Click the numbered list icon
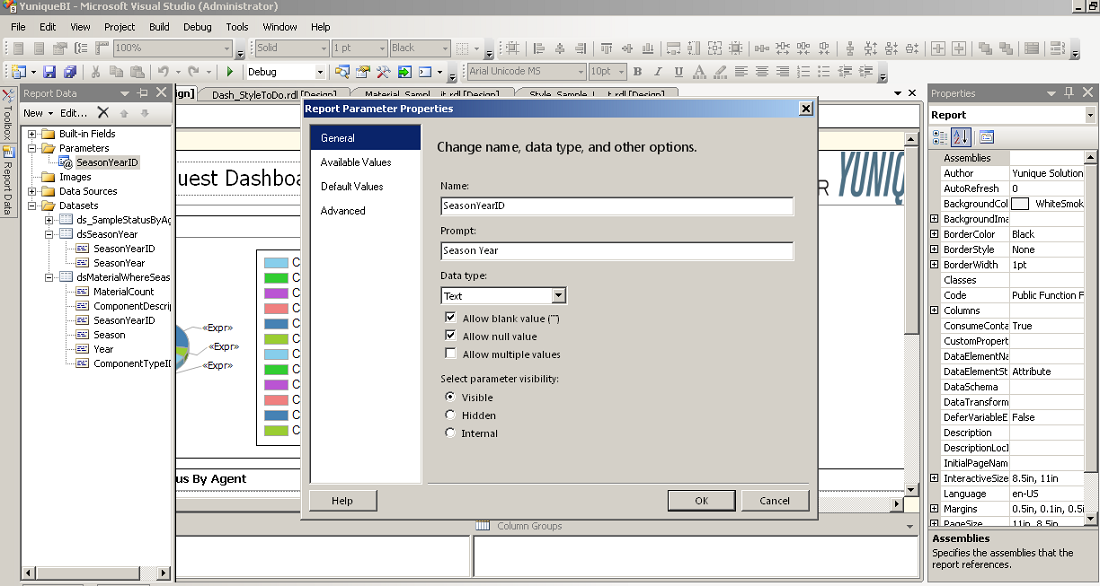The height and width of the screenshot is (586, 1100). [x=803, y=72]
